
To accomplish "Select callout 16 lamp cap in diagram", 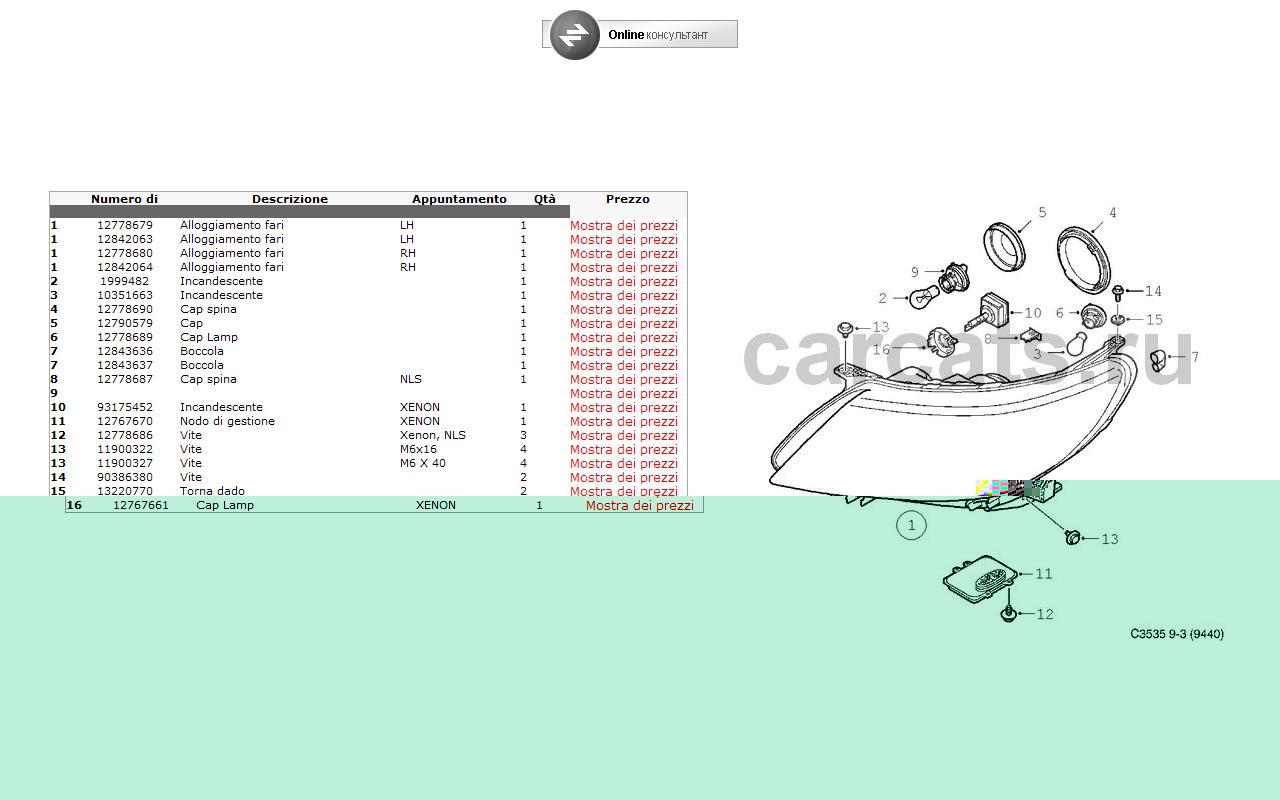I will click(x=881, y=349).
